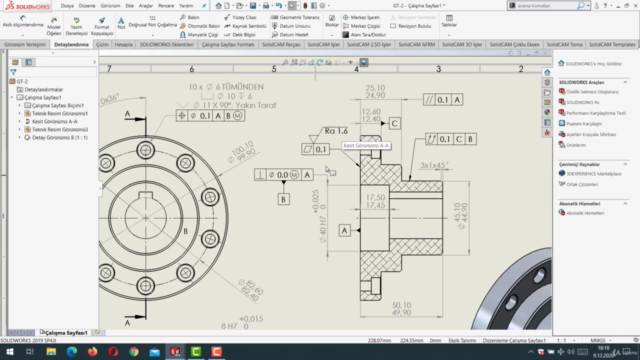Add a Datum Unsuru feature

coord(291,26)
